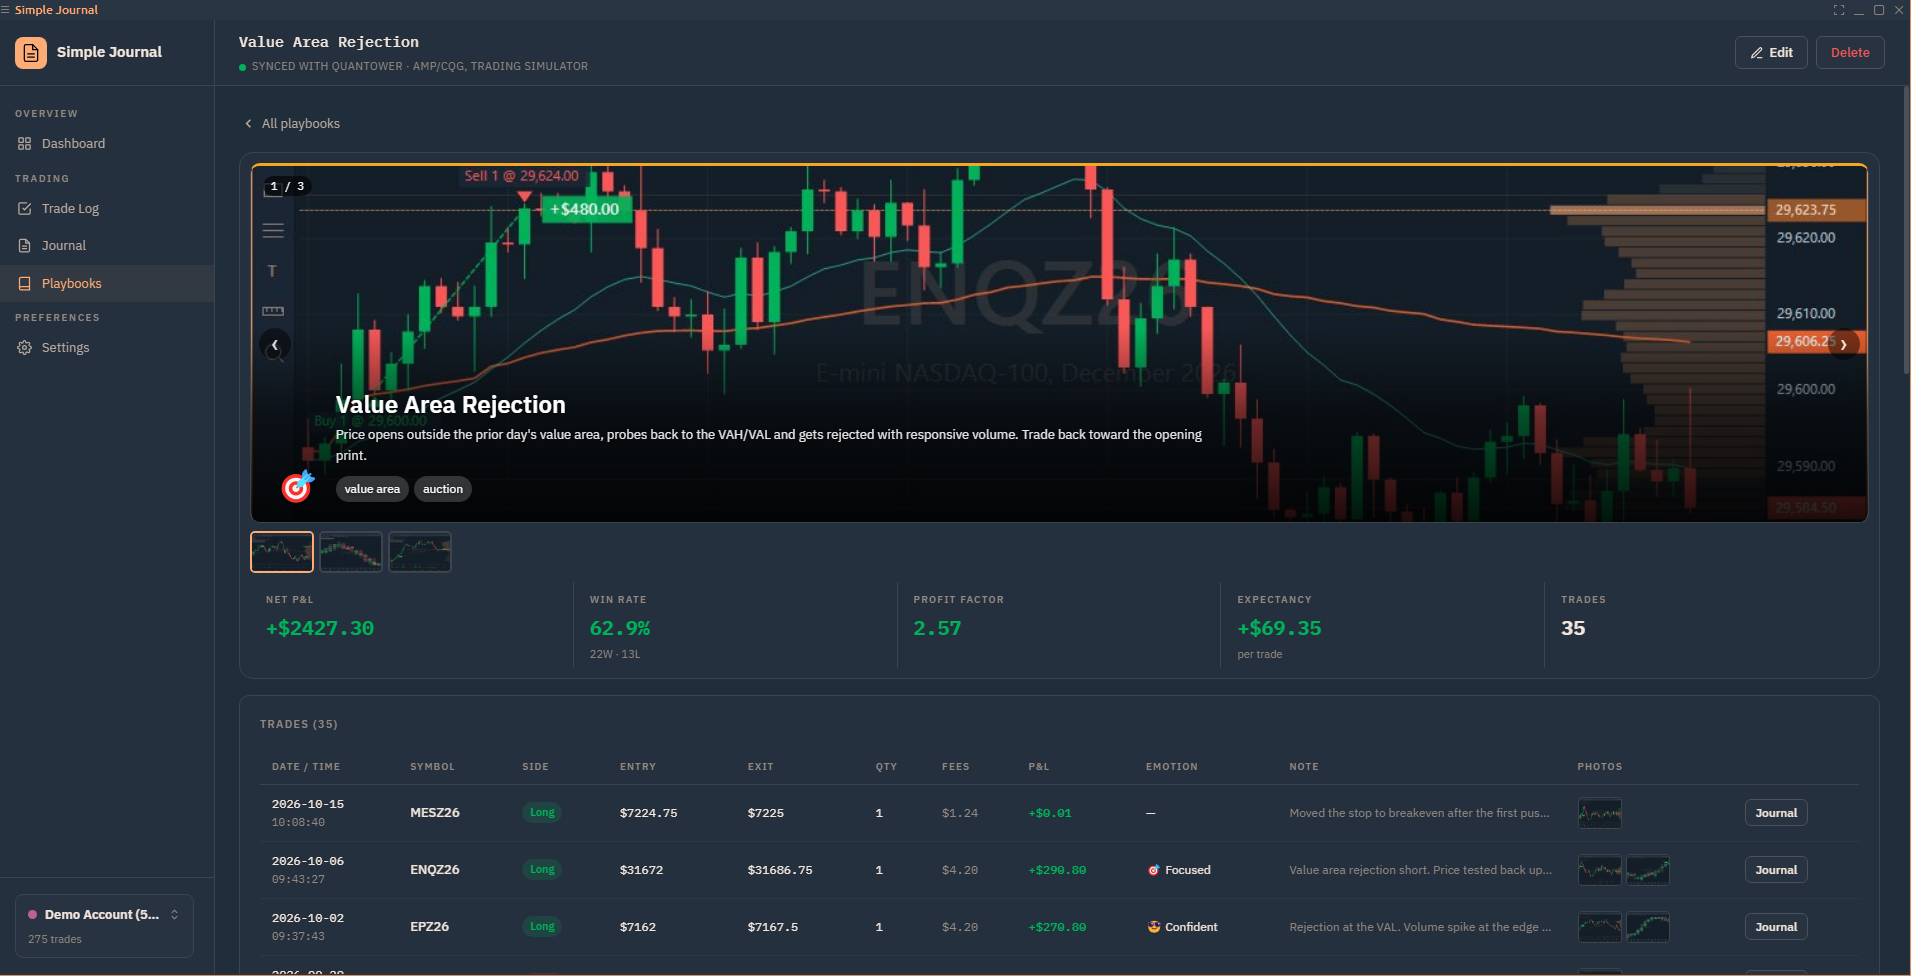Click the MESZ26 symbol cell
Image resolution: width=1911 pixels, height=976 pixels.
[x=435, y=813]
